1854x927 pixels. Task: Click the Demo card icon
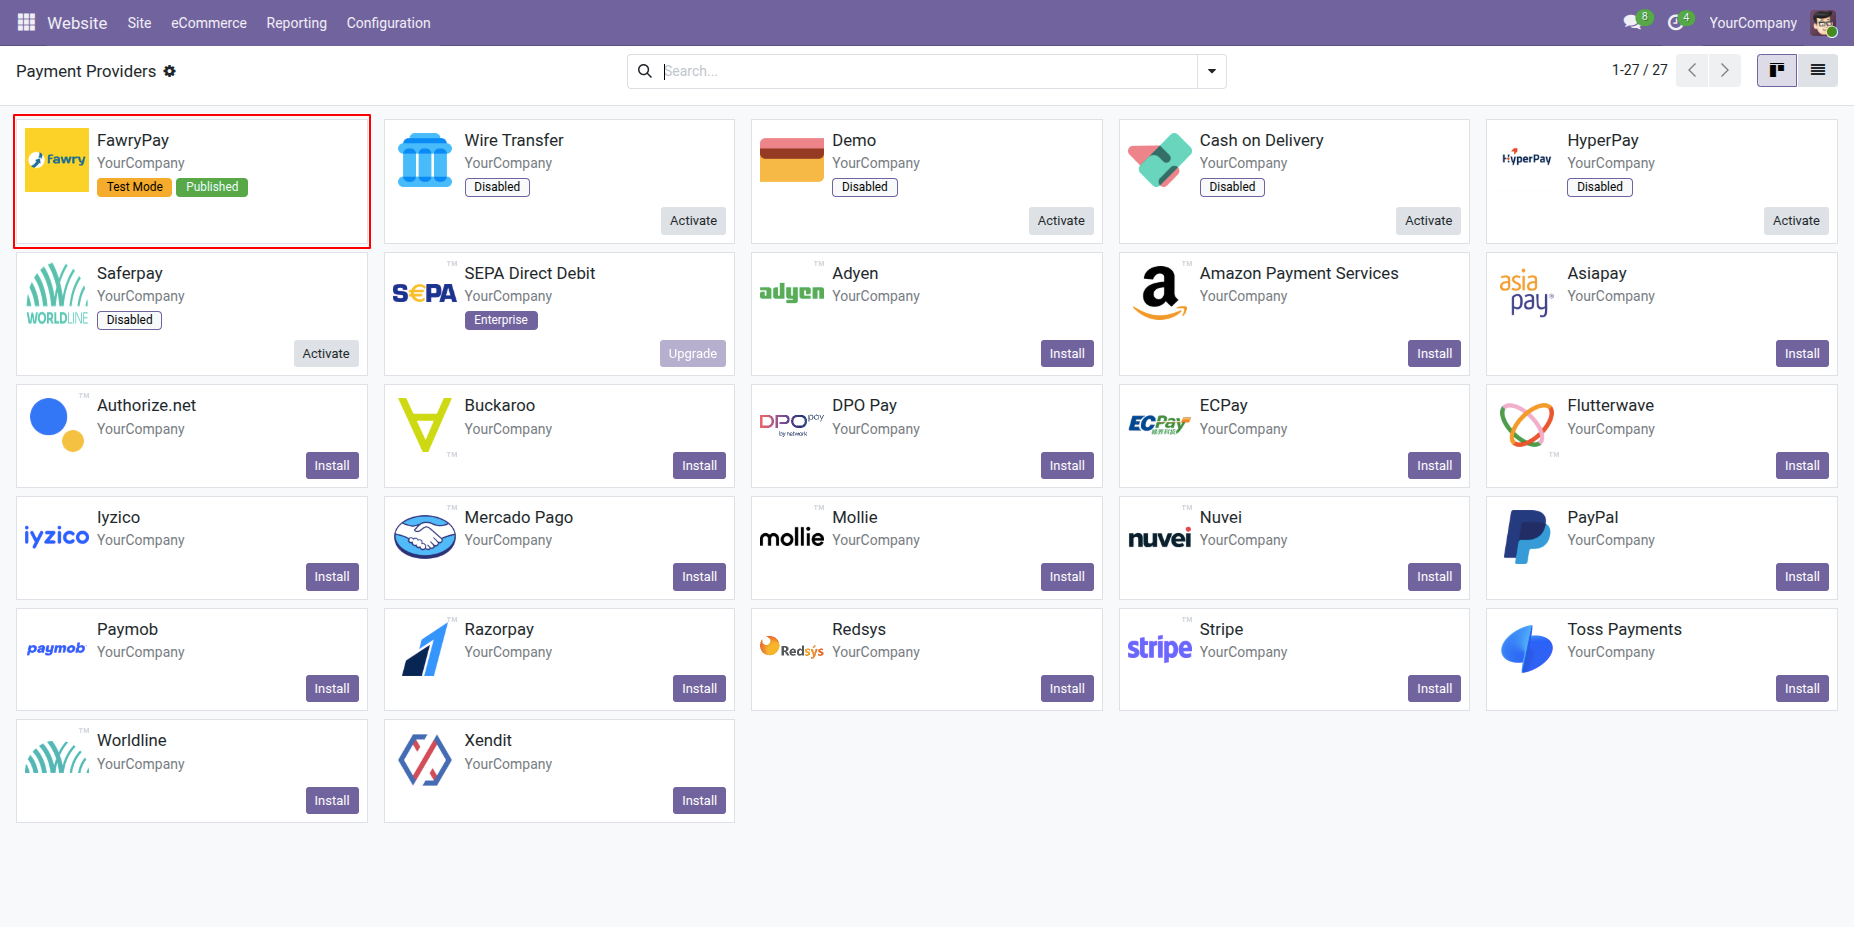792,160
